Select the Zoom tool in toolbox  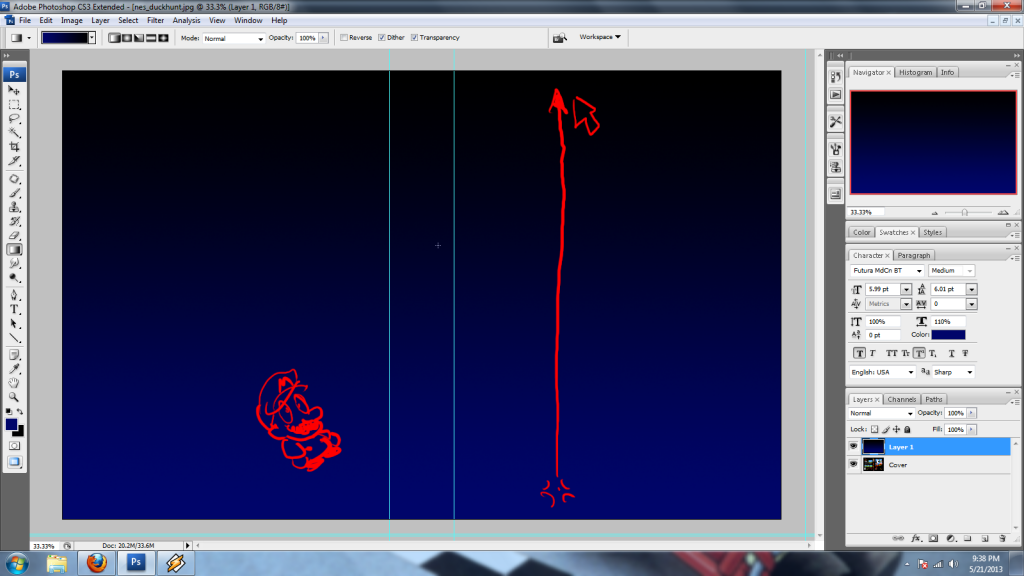(x=14, y=396)
